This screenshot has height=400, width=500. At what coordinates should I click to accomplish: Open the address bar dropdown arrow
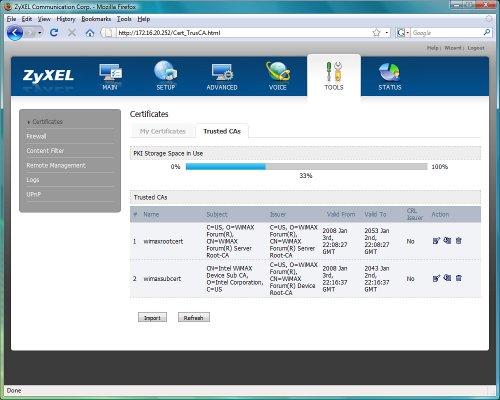(386, 33)
